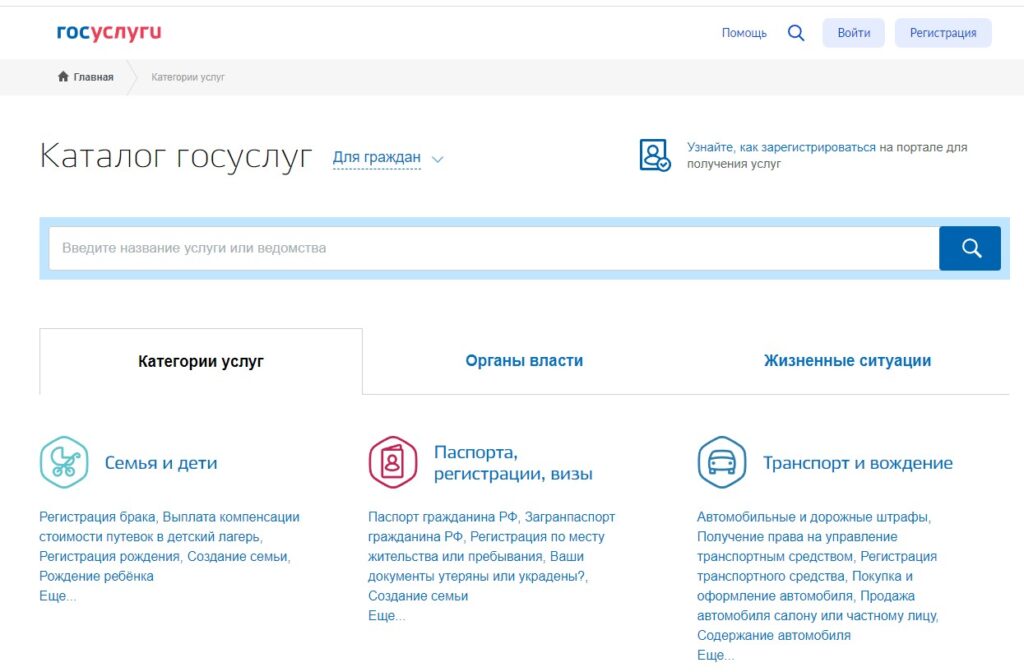Switch to the Жизненные ситуации tab
This screenshot has width=1024, height=672.
(x=848, y=360)
